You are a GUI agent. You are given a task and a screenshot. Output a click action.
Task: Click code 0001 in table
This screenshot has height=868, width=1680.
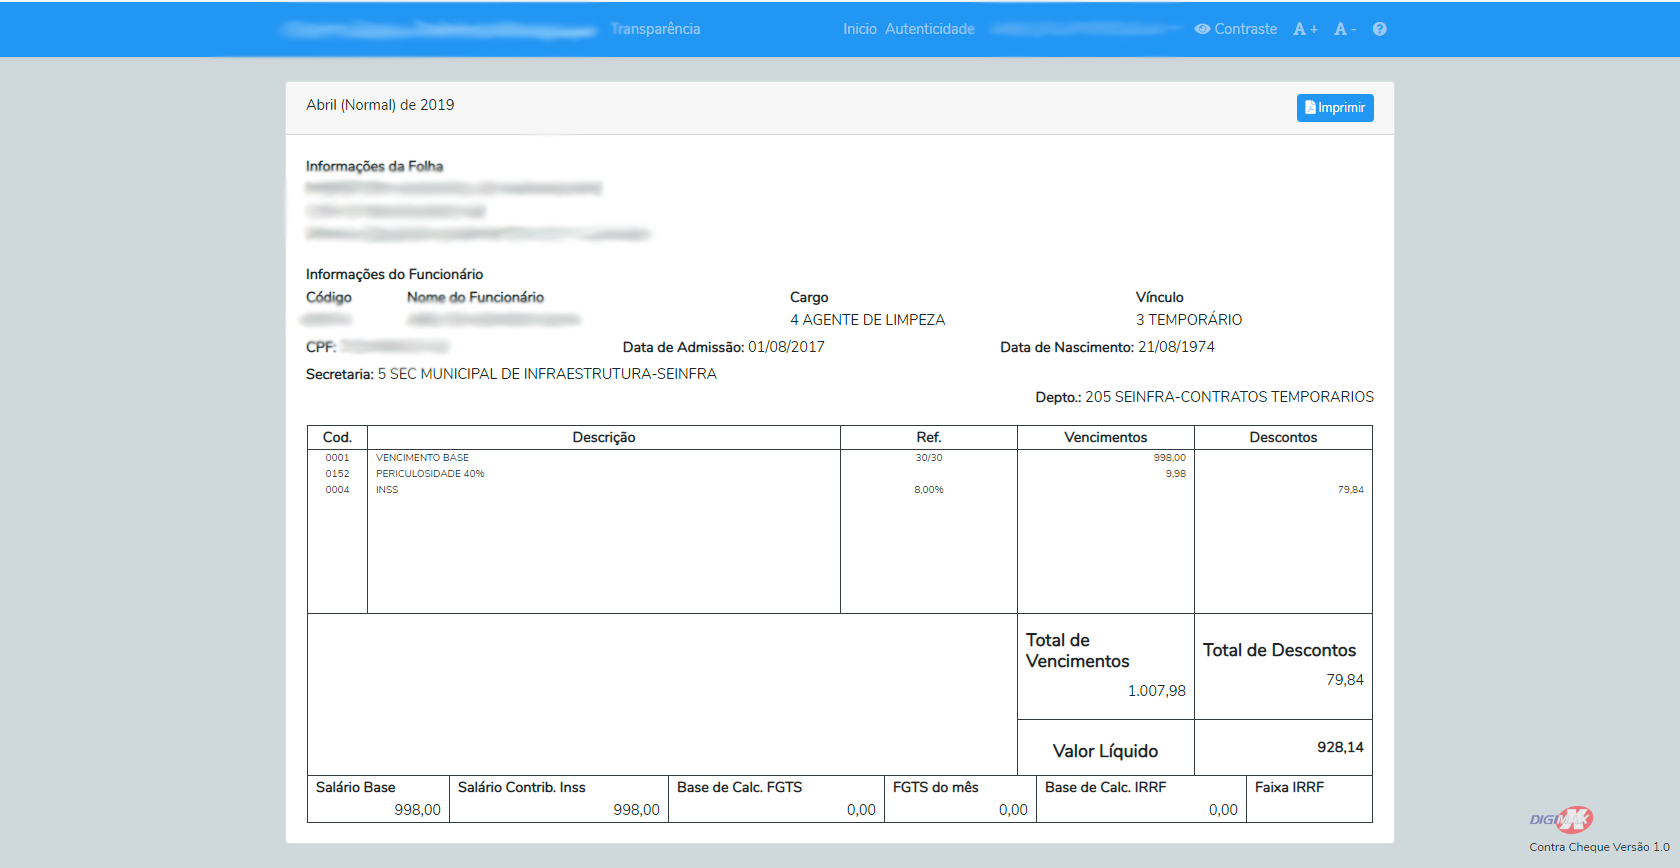click(337, 458)
